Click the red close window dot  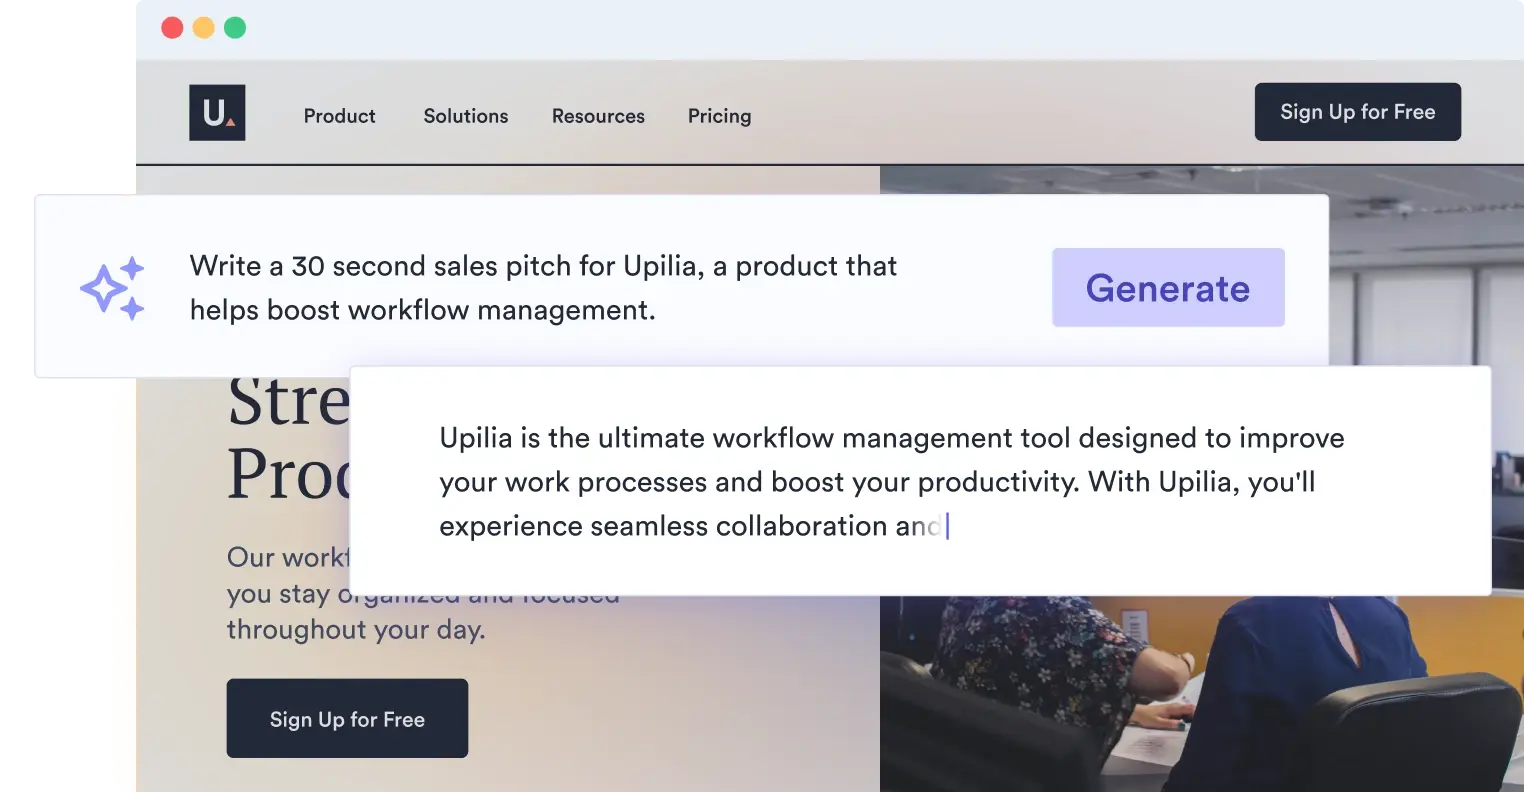(x=173, y=28)
